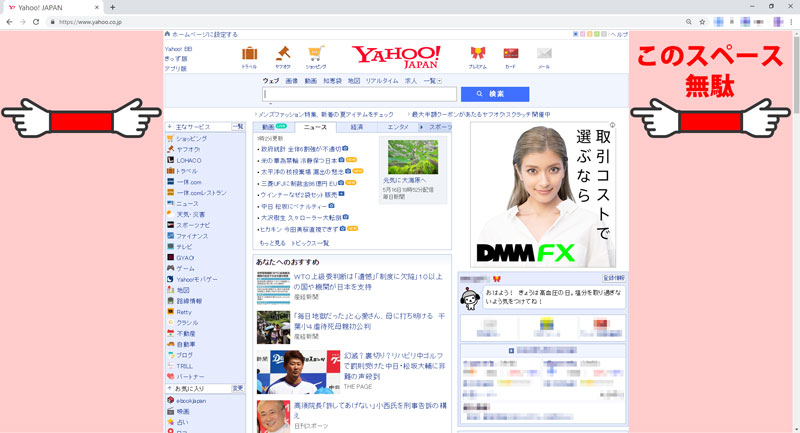Click the baseball player article thumbnail
The height and width of the screenshot is (433, 800).
(x=298, y=372)
